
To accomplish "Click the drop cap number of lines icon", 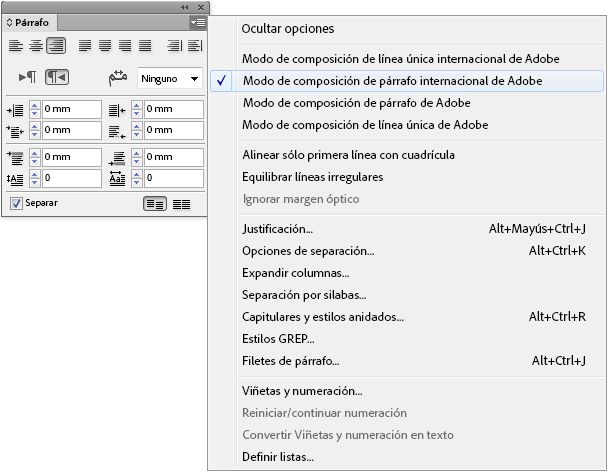I will click(x=15, y=179).
